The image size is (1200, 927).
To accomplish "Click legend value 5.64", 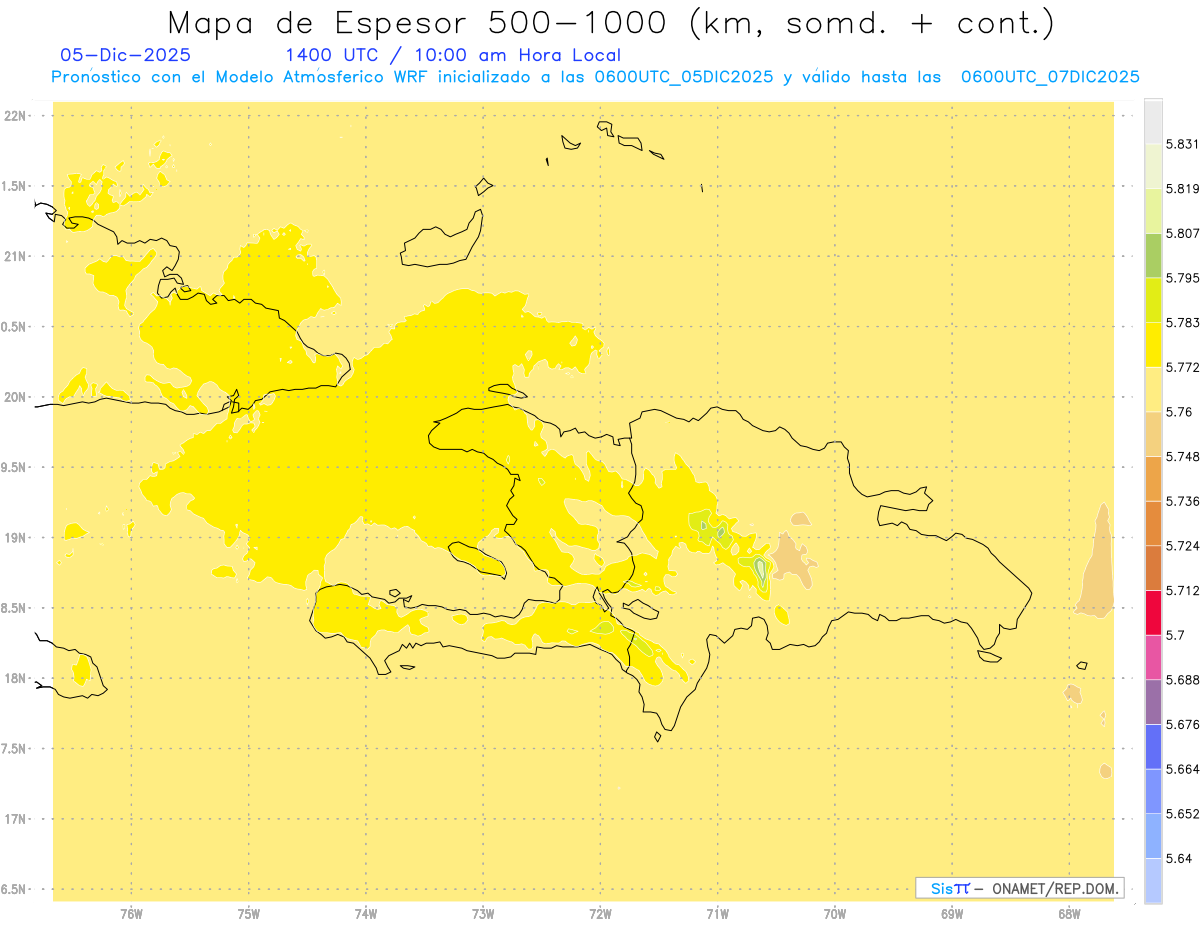I will pyautogui.click(x=1179, y=858).
